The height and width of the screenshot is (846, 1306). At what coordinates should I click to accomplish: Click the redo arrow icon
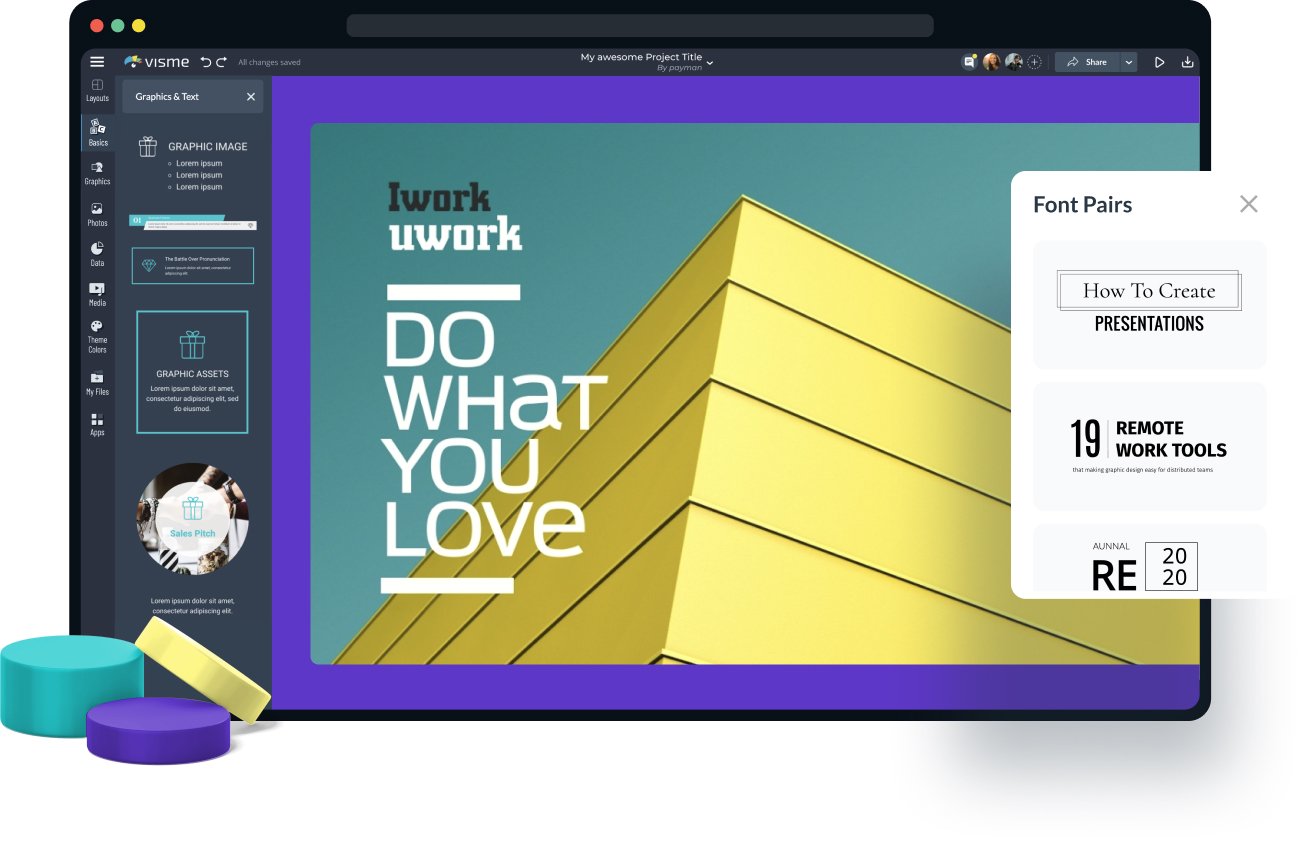tap(221, 62)
